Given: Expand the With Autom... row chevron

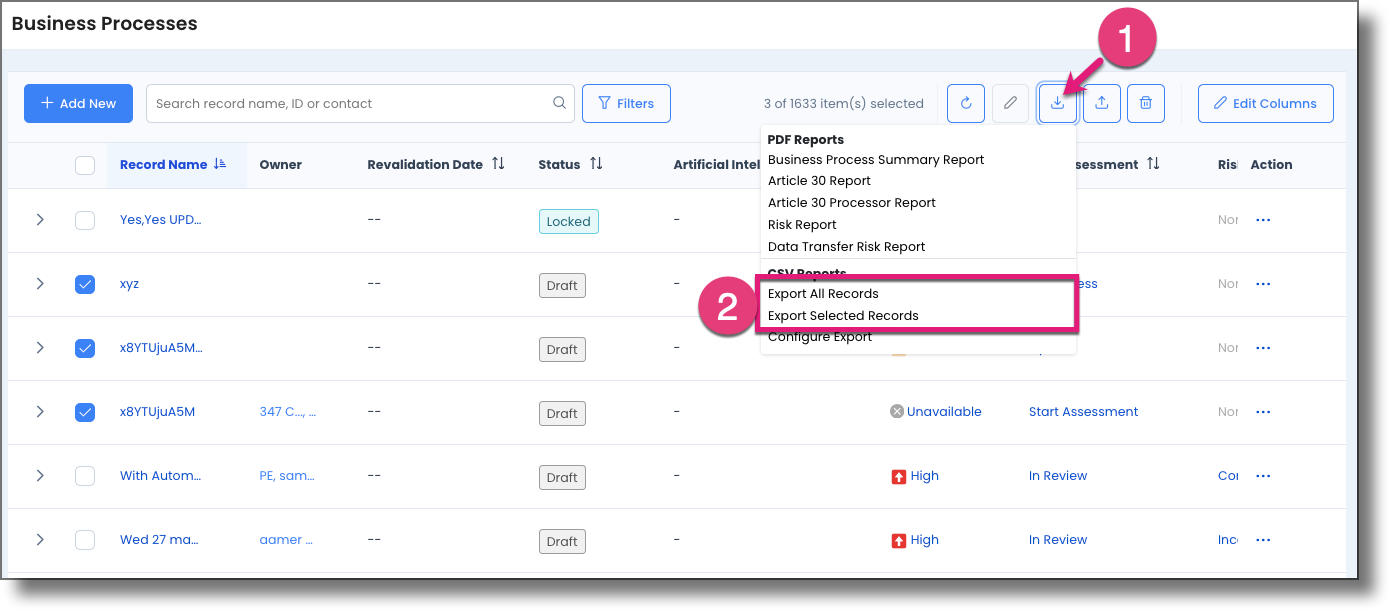Looking at the screenshot, I should (x=40, y=476).
